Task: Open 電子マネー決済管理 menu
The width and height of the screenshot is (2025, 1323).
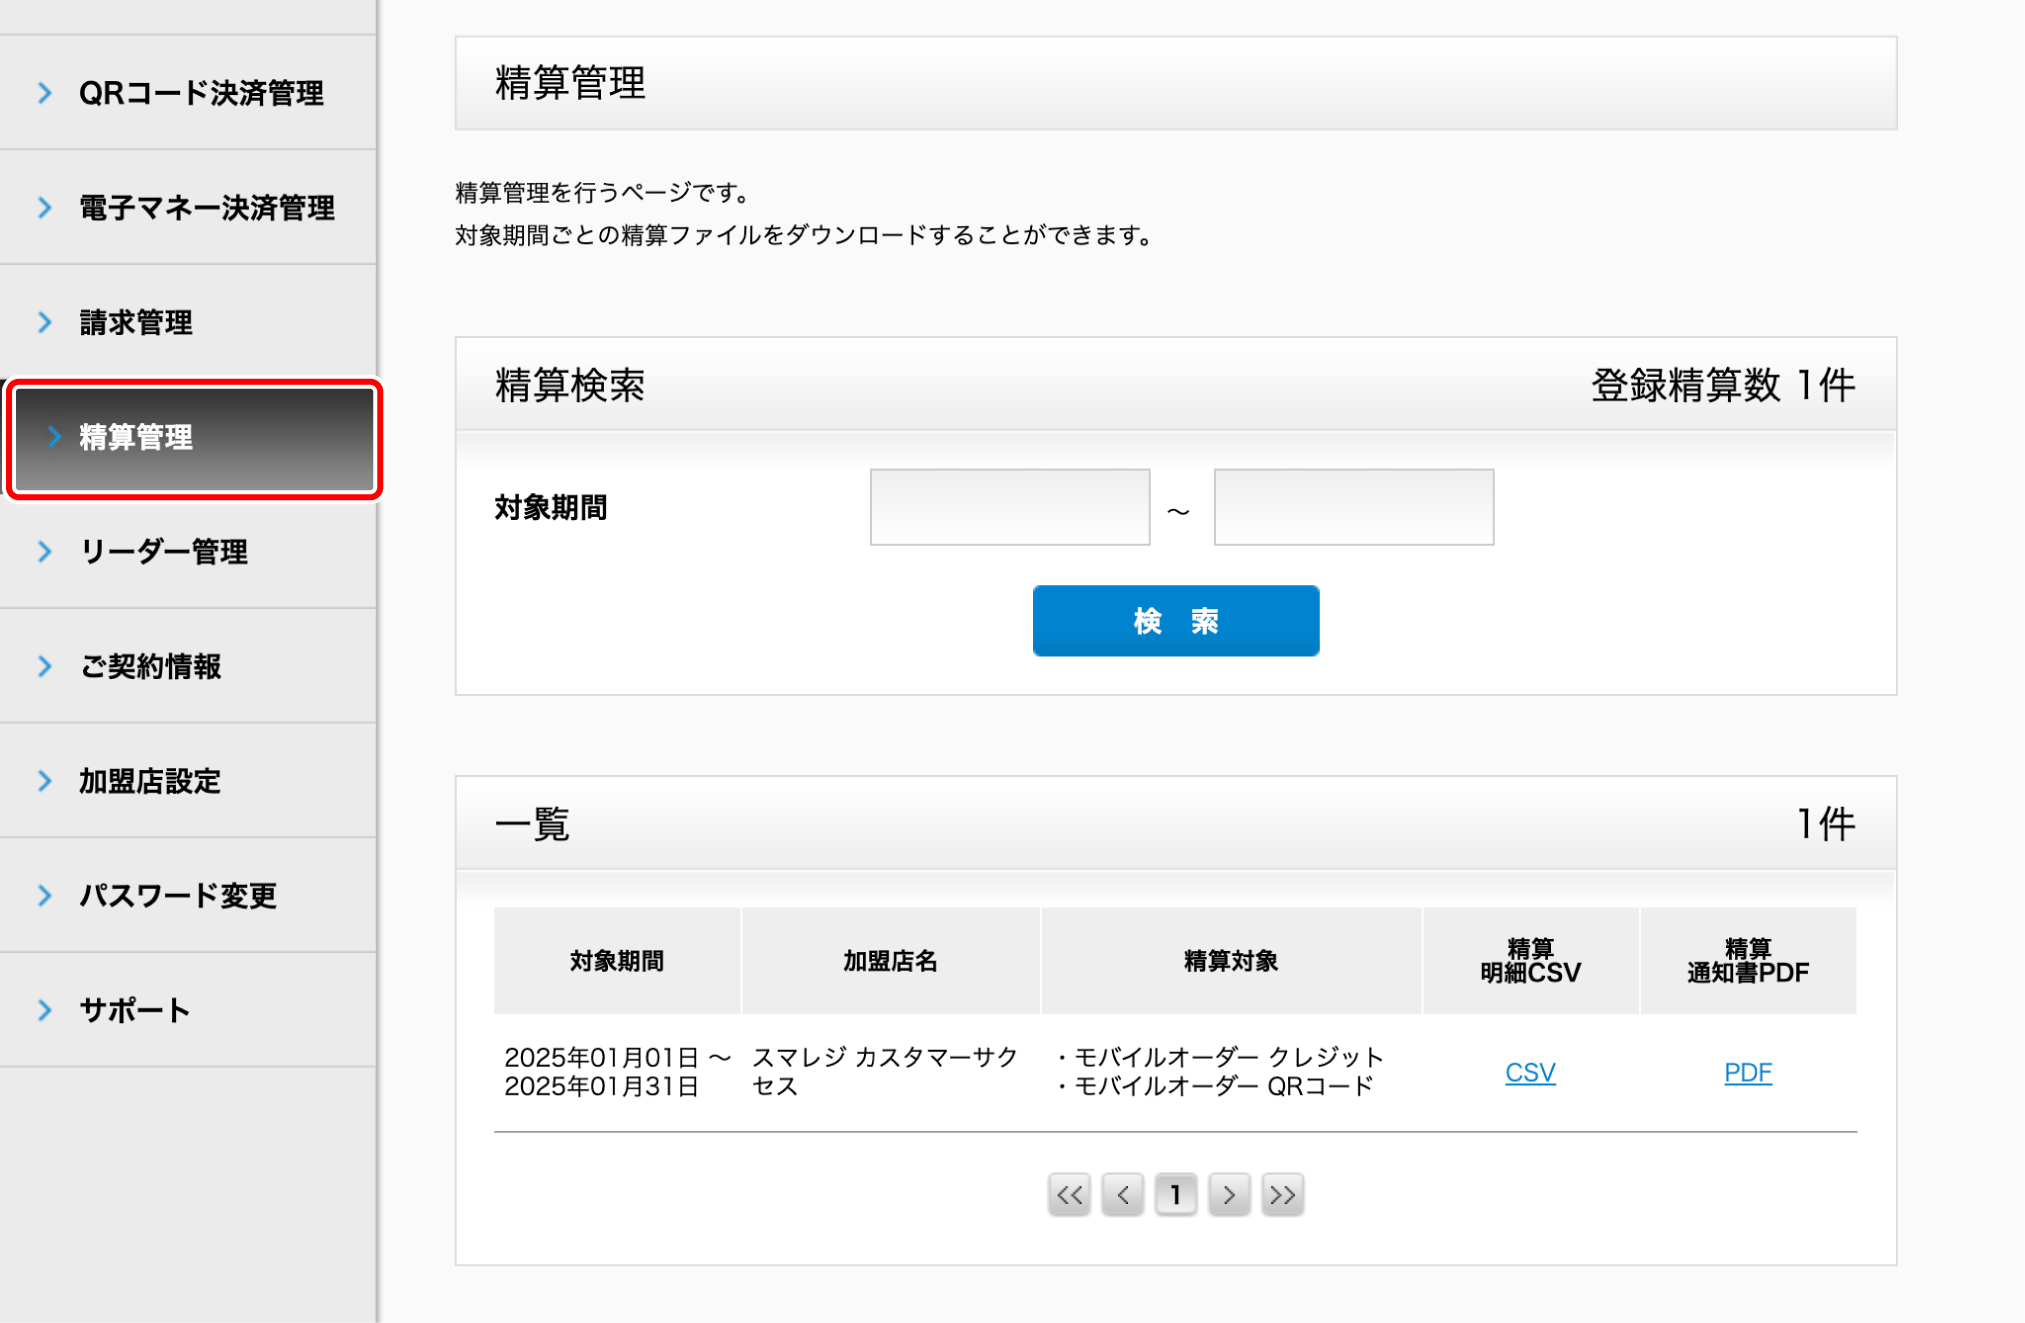Action: pyautogui.click(x=207, y=207)
